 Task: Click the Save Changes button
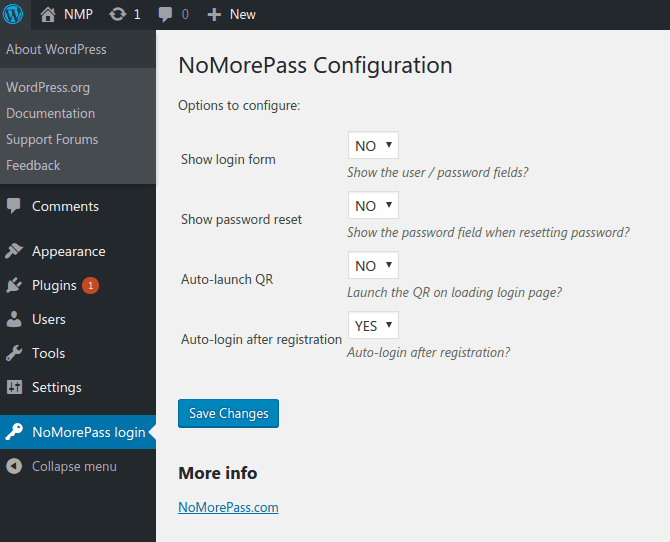(228, 413)
